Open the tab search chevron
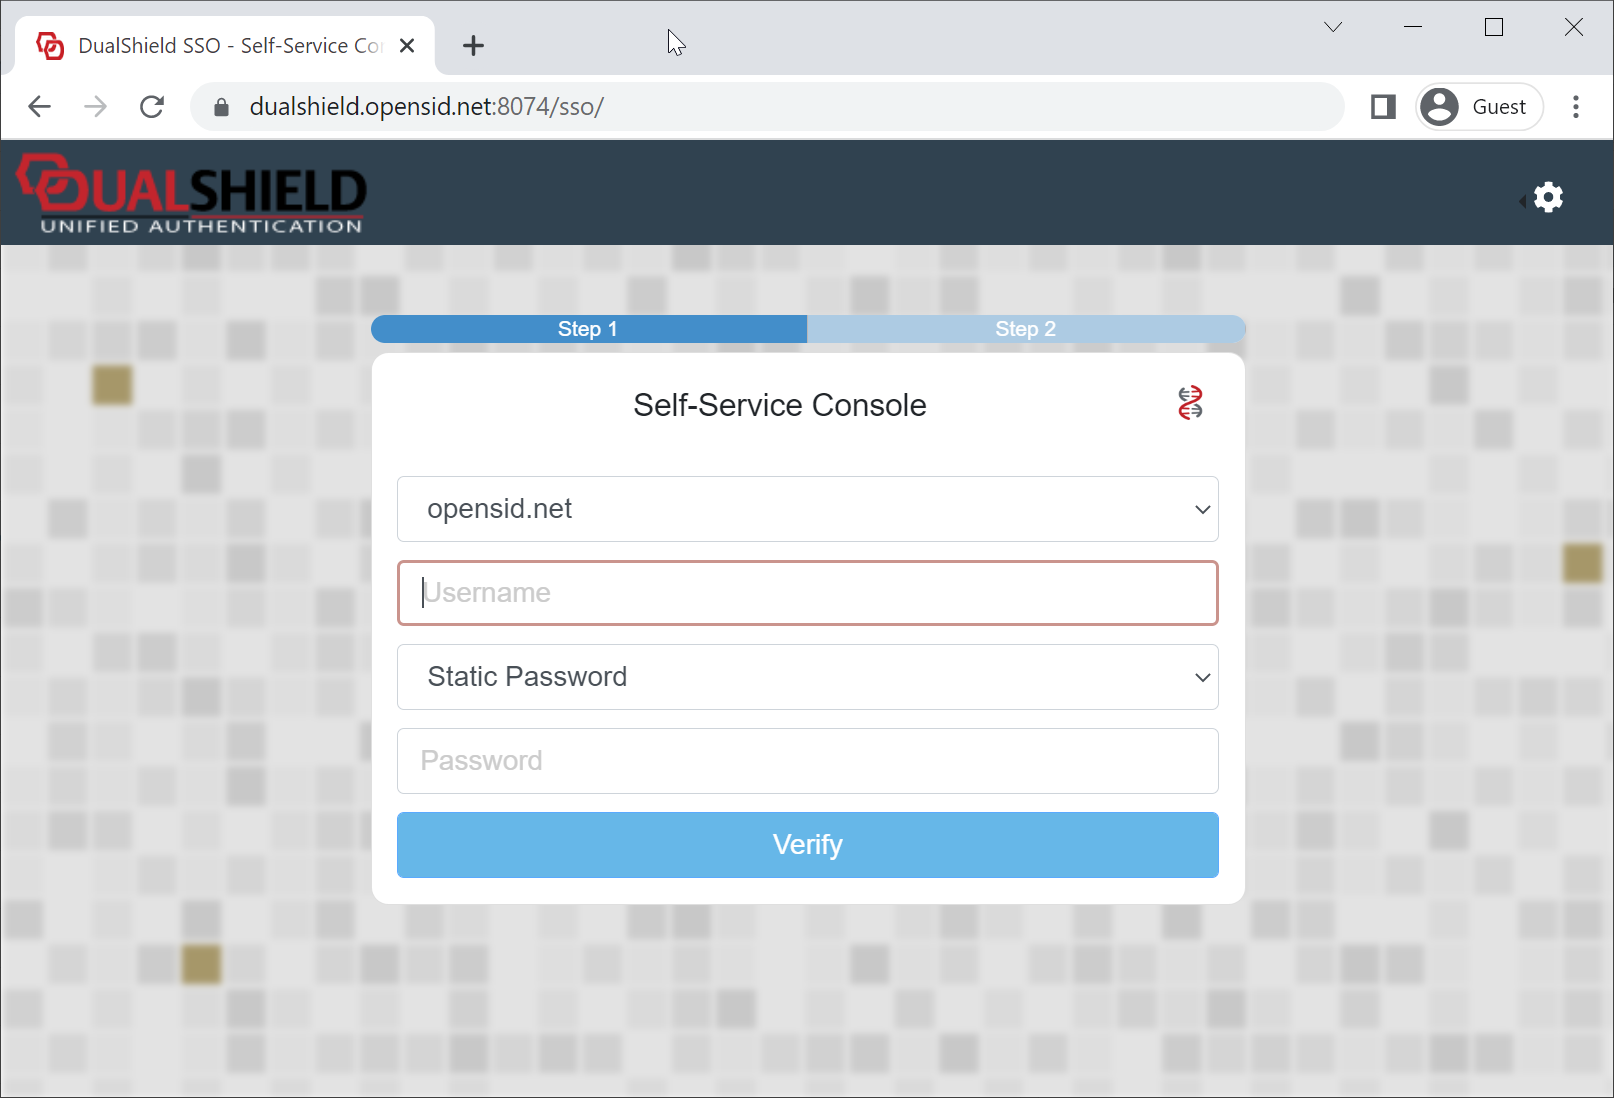The width and height of the screenshot is (1614, 1098). coord(1333,27)
